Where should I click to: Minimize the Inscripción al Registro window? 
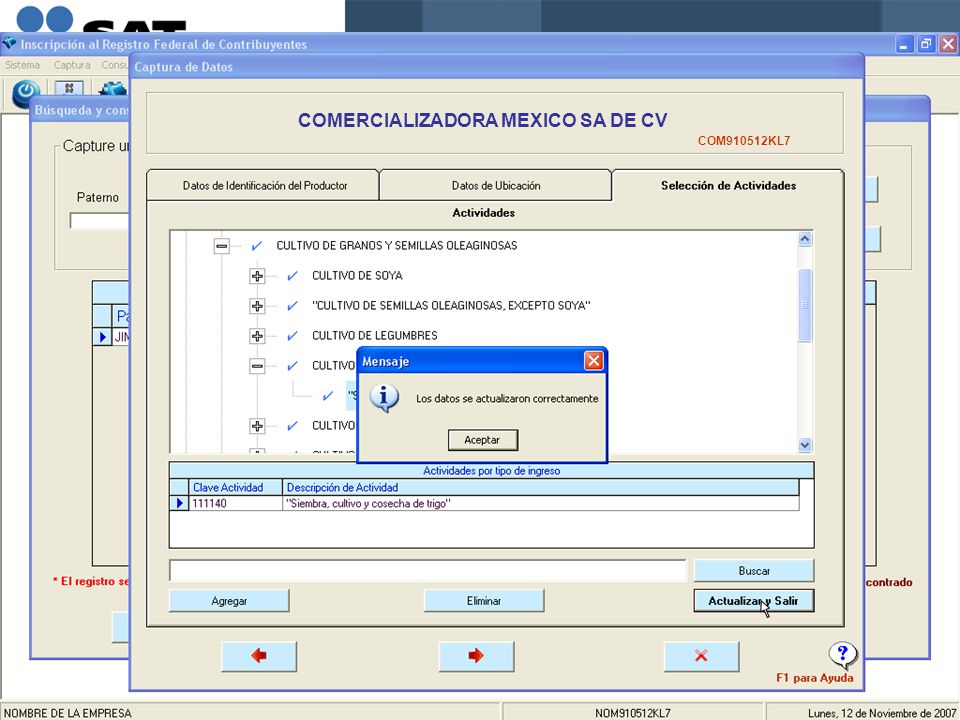pyautogui.click(x=904, y=44)
